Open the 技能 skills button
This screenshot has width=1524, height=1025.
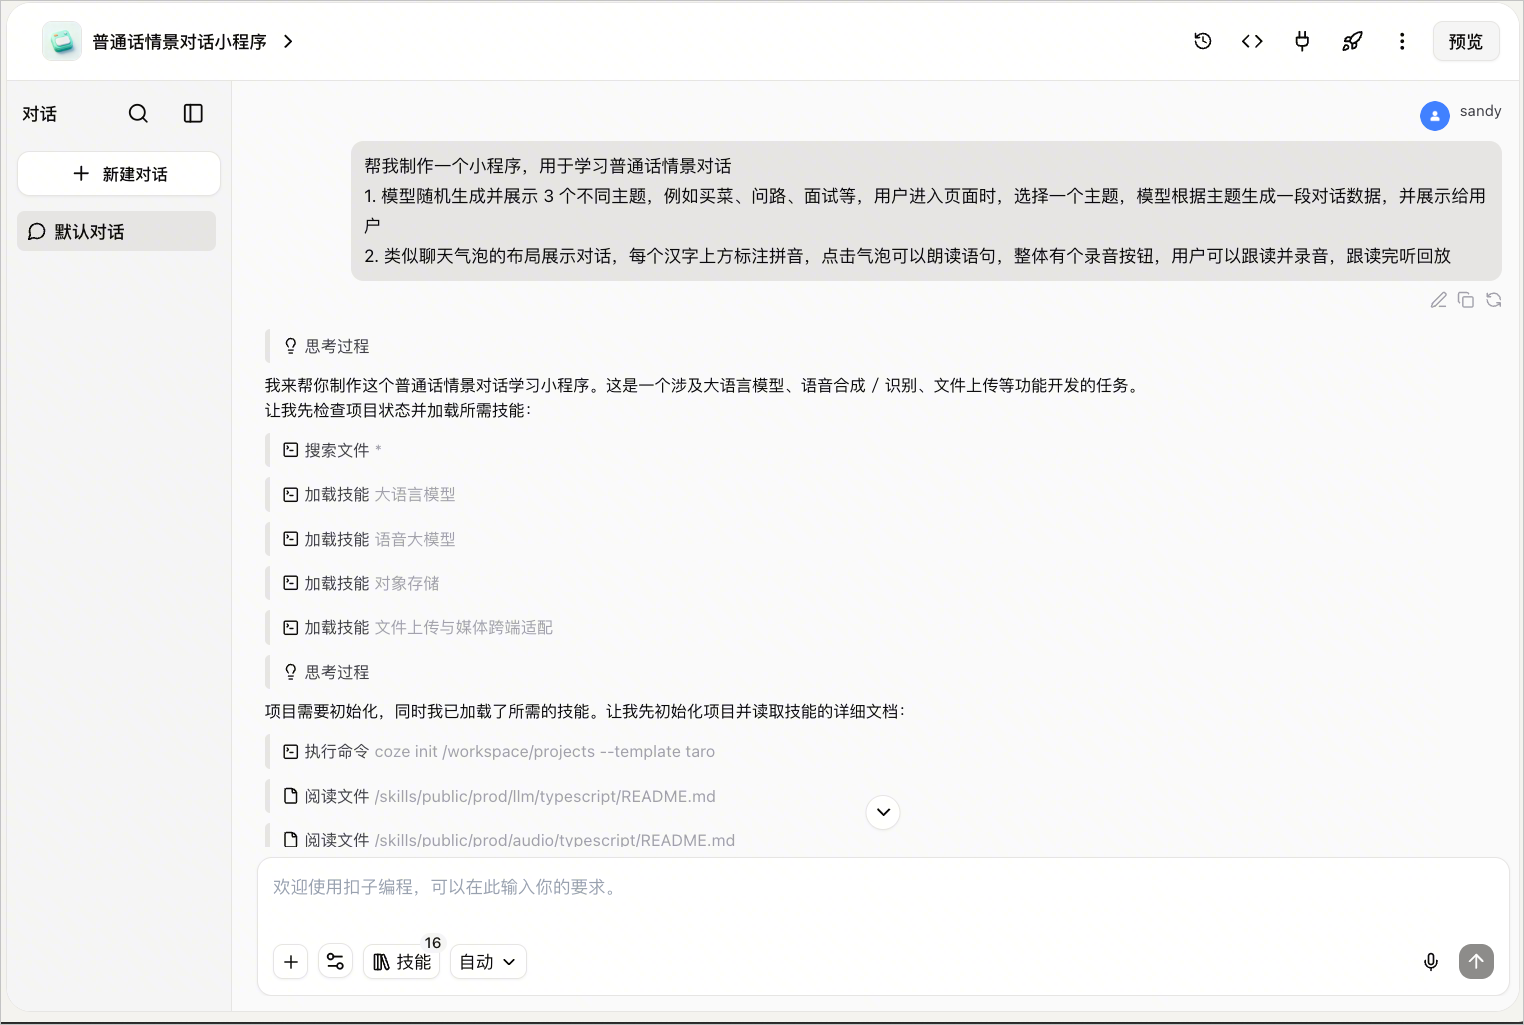[x=402, y=962]
